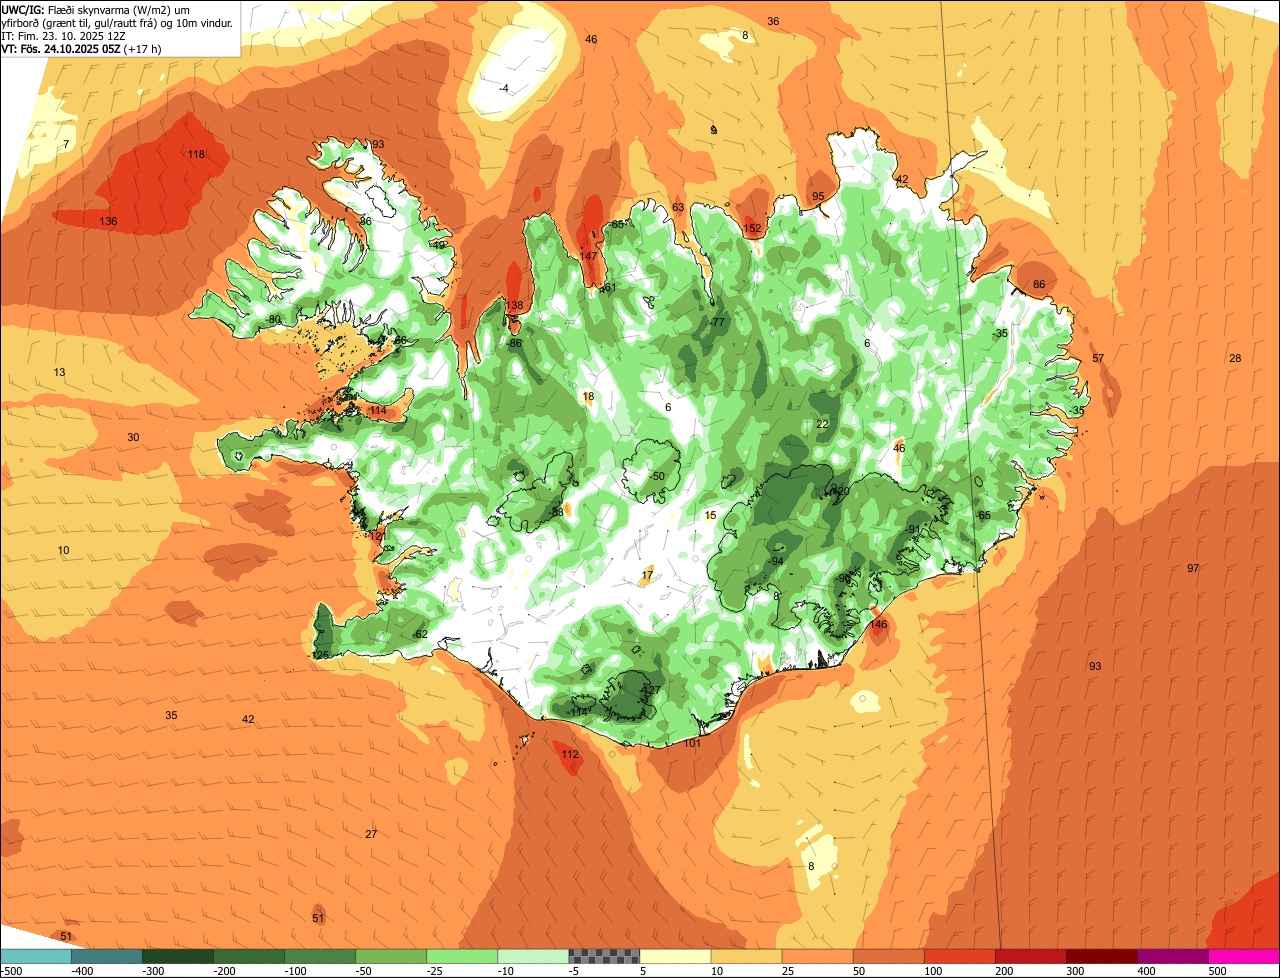Click the '17' value in the southern interior
This screenshot has height=978, width=1280.
(x=647, y=576)
